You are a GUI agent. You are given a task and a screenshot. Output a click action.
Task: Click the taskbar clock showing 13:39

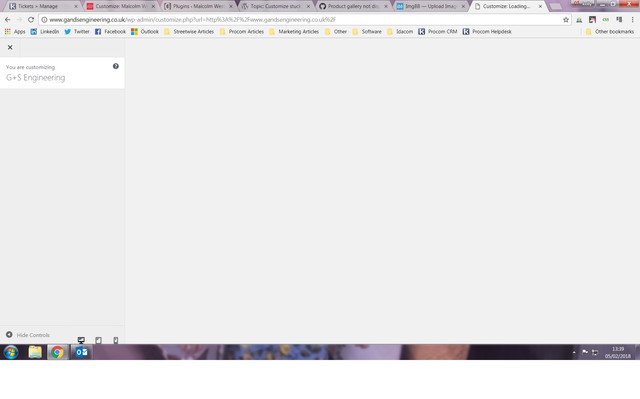[618, 352]
